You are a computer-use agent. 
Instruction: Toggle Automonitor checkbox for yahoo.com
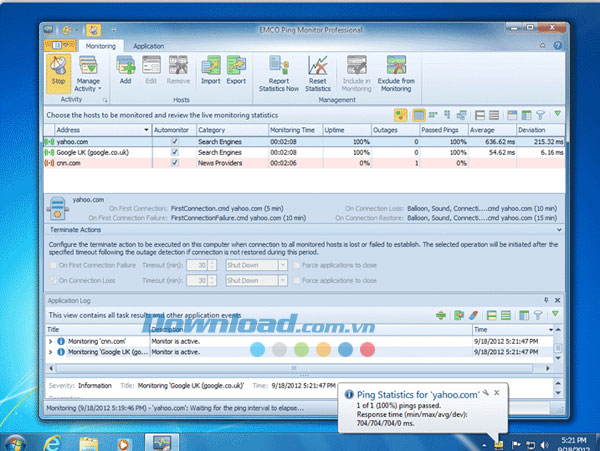[175, 142]
